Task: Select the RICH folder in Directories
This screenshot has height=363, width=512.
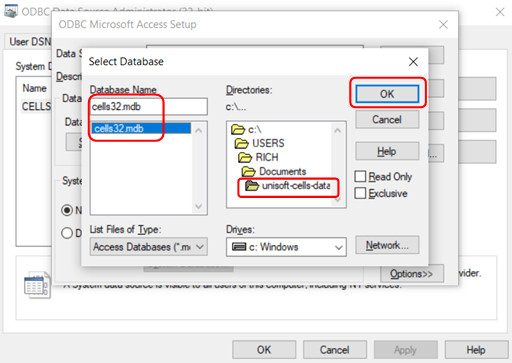Action: coord(258,157)
